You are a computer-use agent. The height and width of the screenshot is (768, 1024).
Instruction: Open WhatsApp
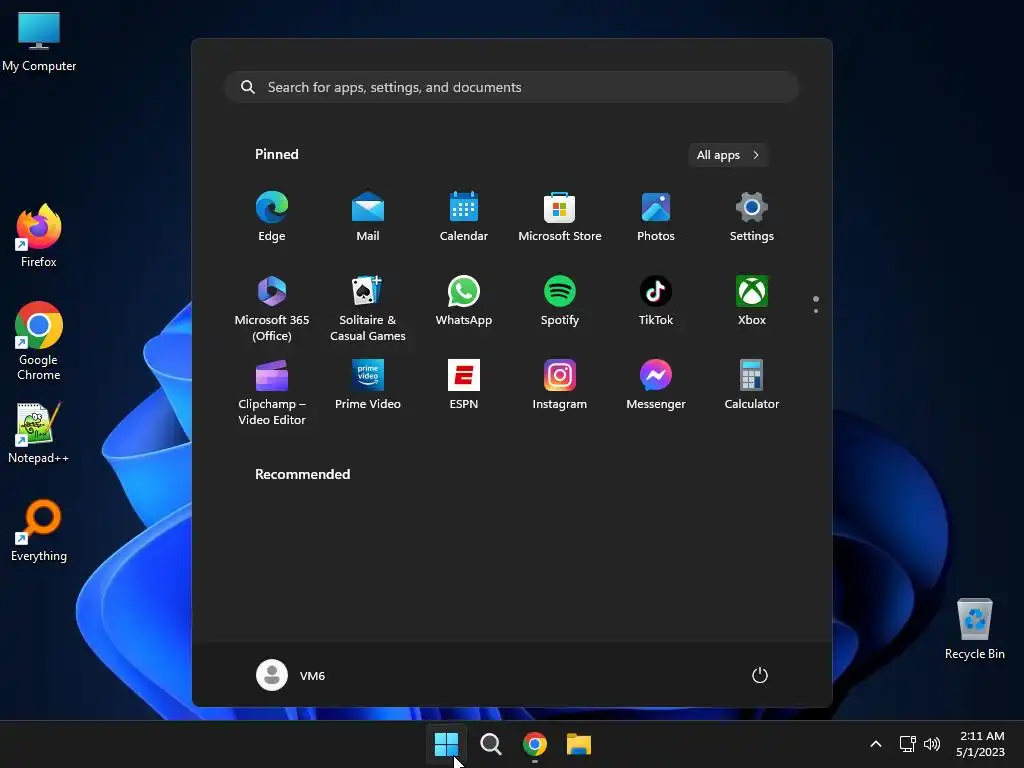464,300
